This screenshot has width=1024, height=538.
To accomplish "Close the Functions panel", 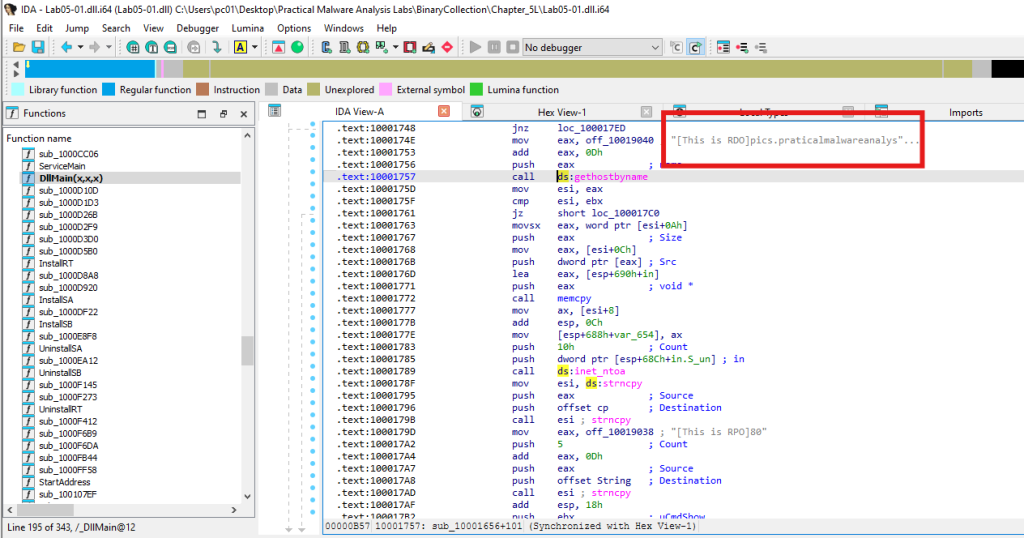I will pyautogui.click(x=244, y=114).
